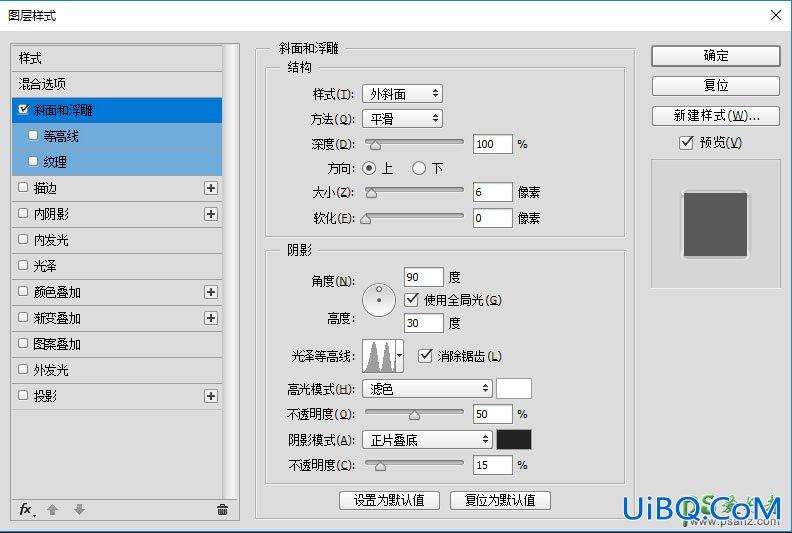Add another 描边 effect with plus icon

(211, 188)
